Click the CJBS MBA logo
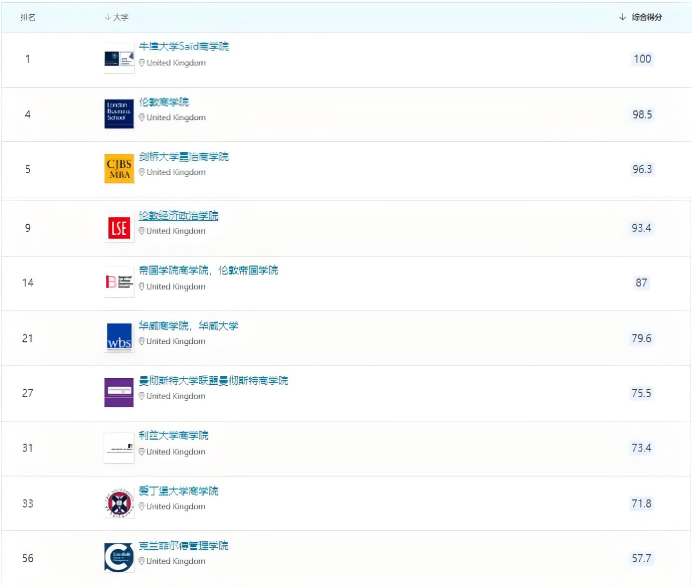692x587 pixels. (119, 169)
